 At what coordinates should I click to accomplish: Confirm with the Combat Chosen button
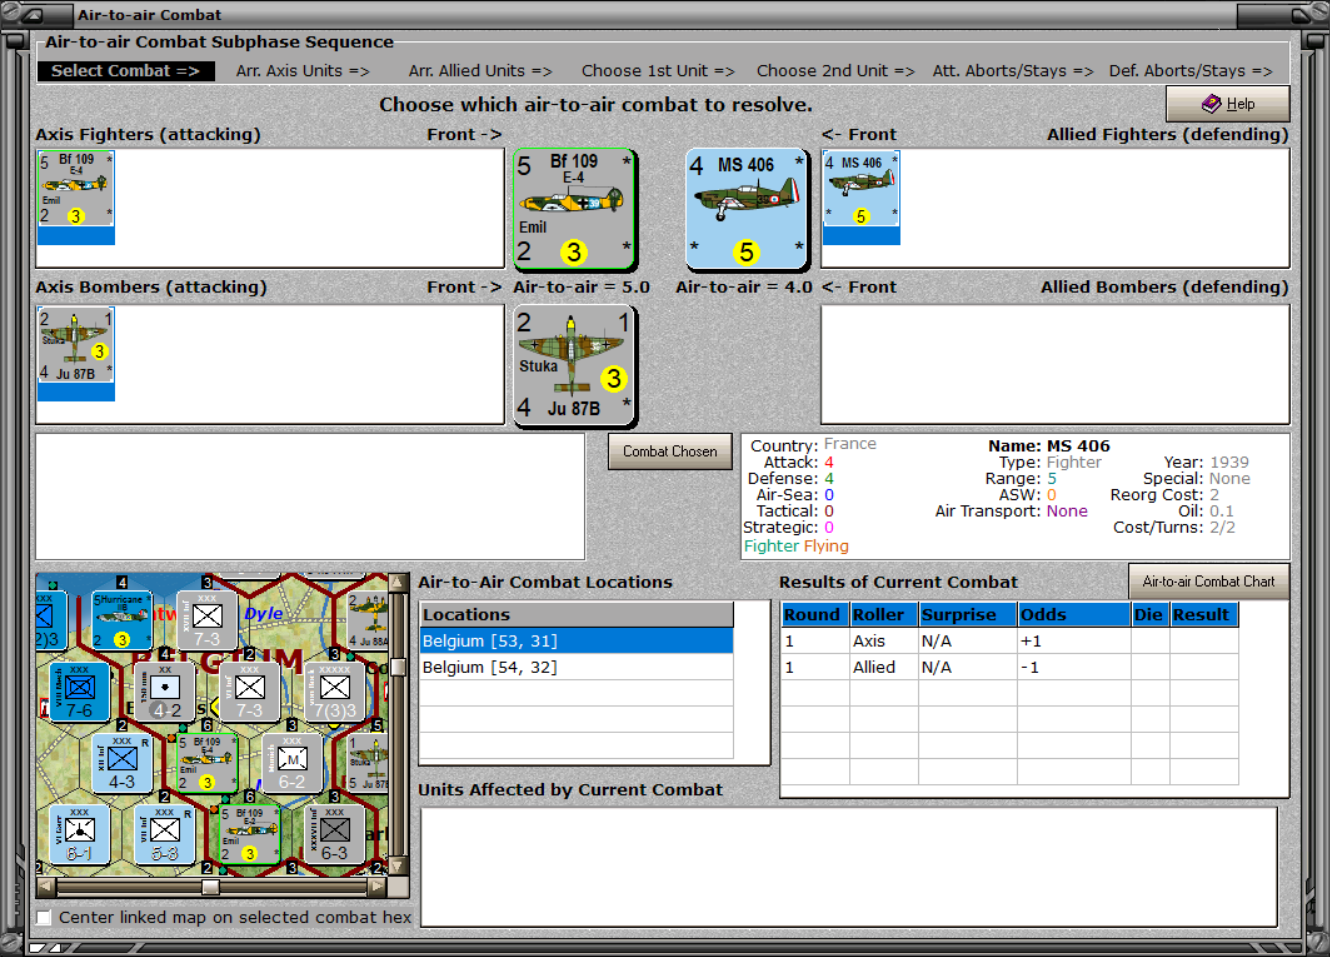pyautogui.click(x=670, y=452)
